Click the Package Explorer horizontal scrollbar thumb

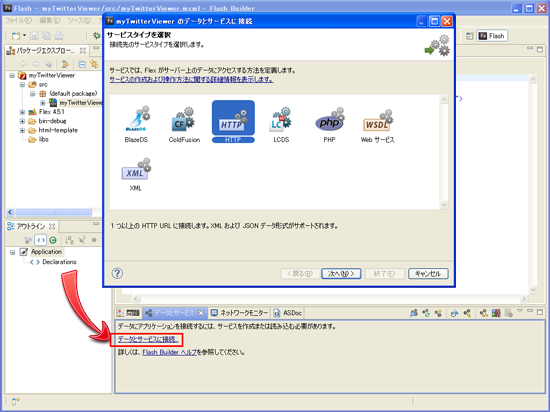coord(54,212)
